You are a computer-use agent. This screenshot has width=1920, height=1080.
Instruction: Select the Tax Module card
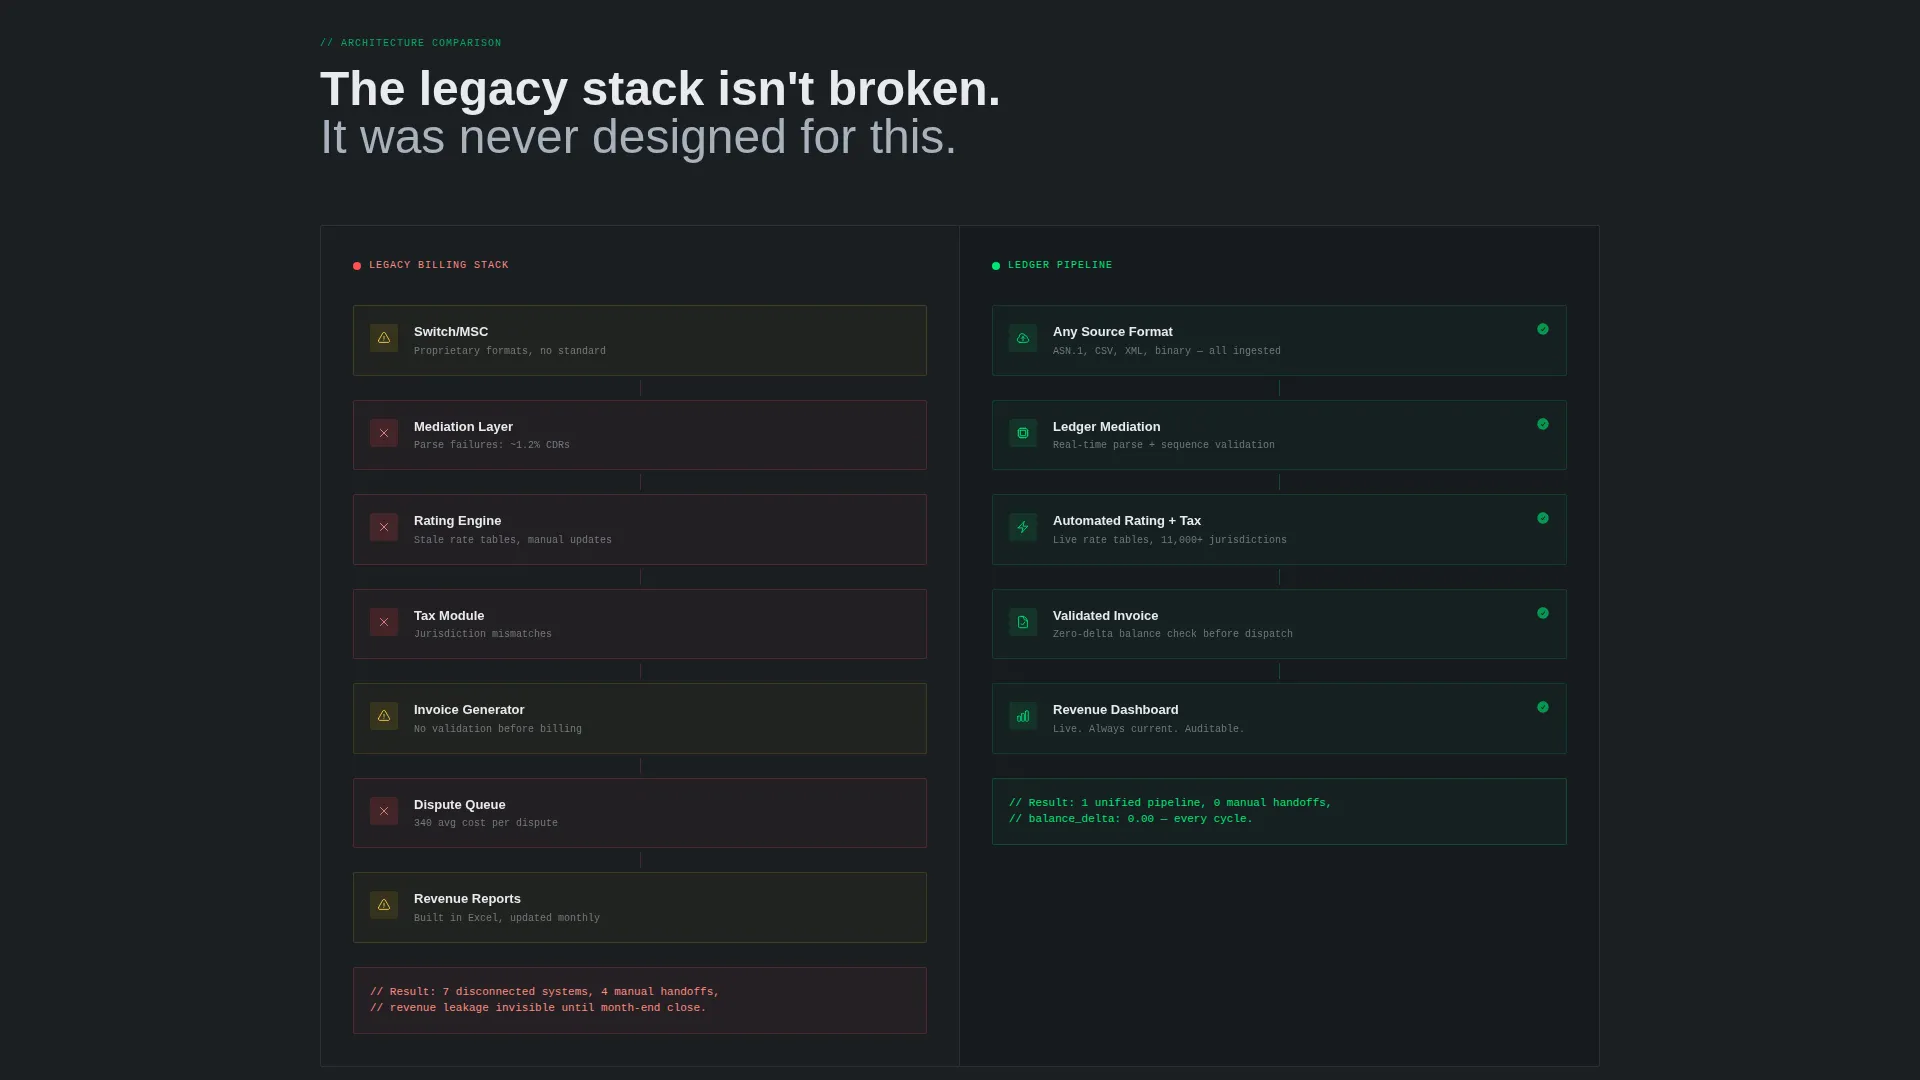tap(640, 624)
